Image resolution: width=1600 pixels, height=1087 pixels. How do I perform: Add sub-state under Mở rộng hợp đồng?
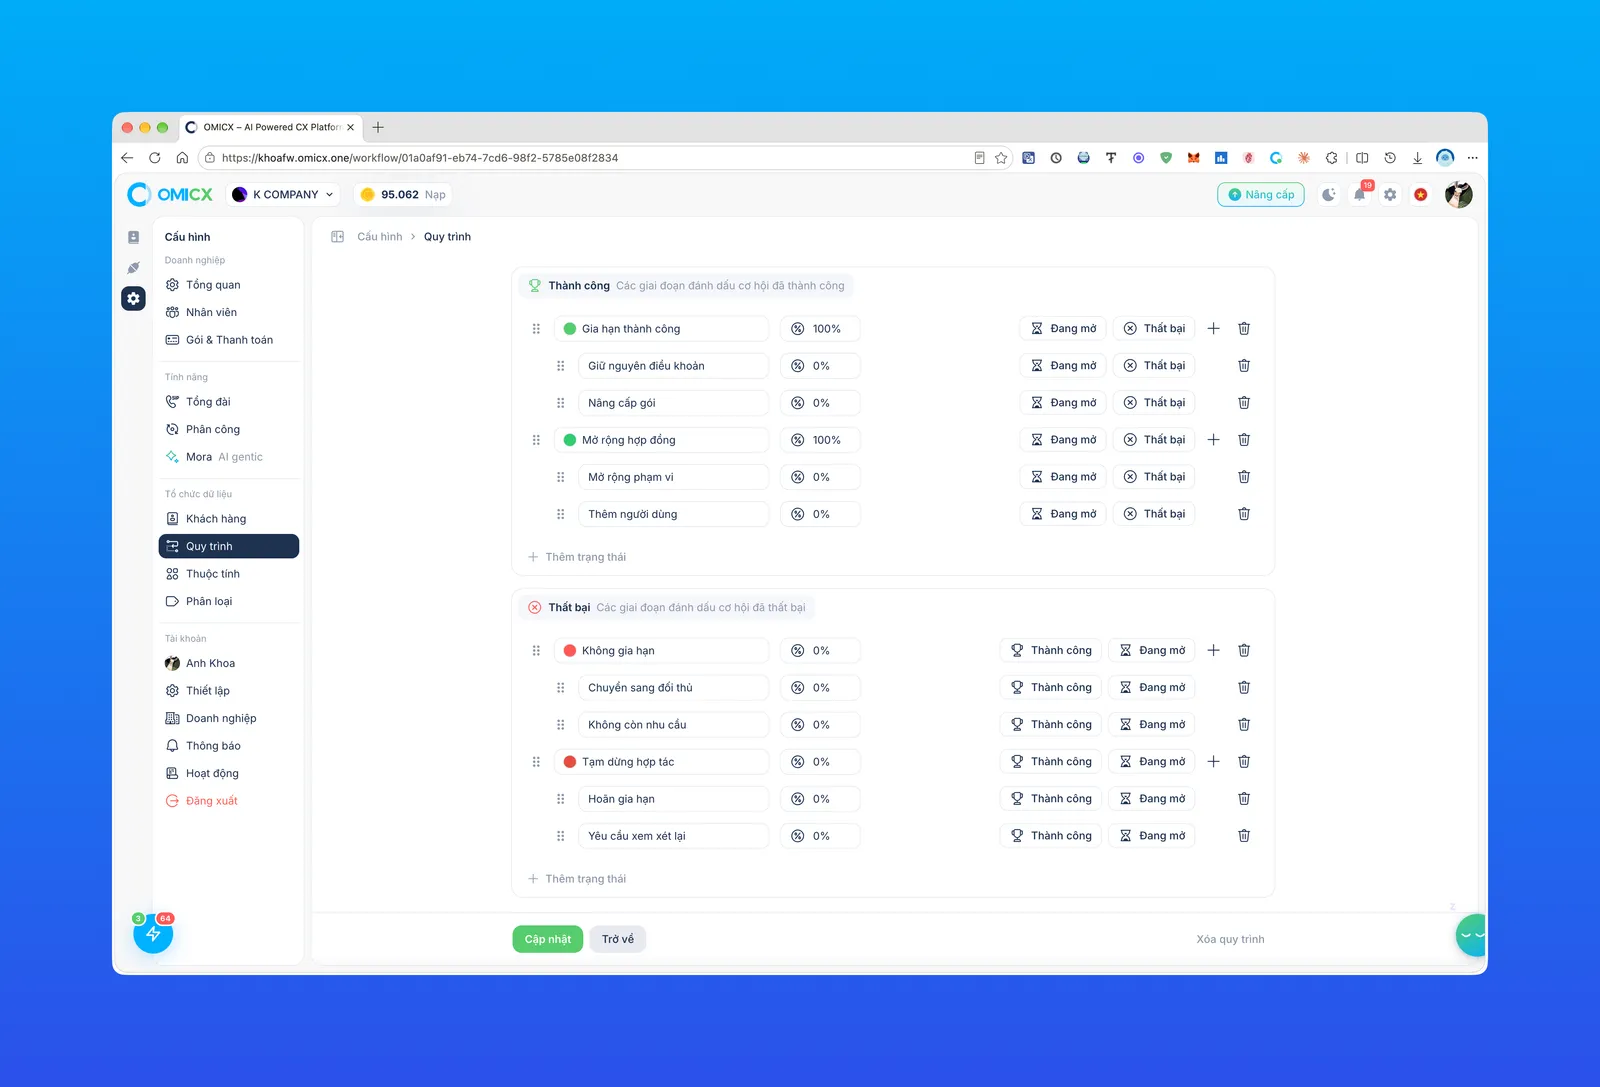(1213, 440)
